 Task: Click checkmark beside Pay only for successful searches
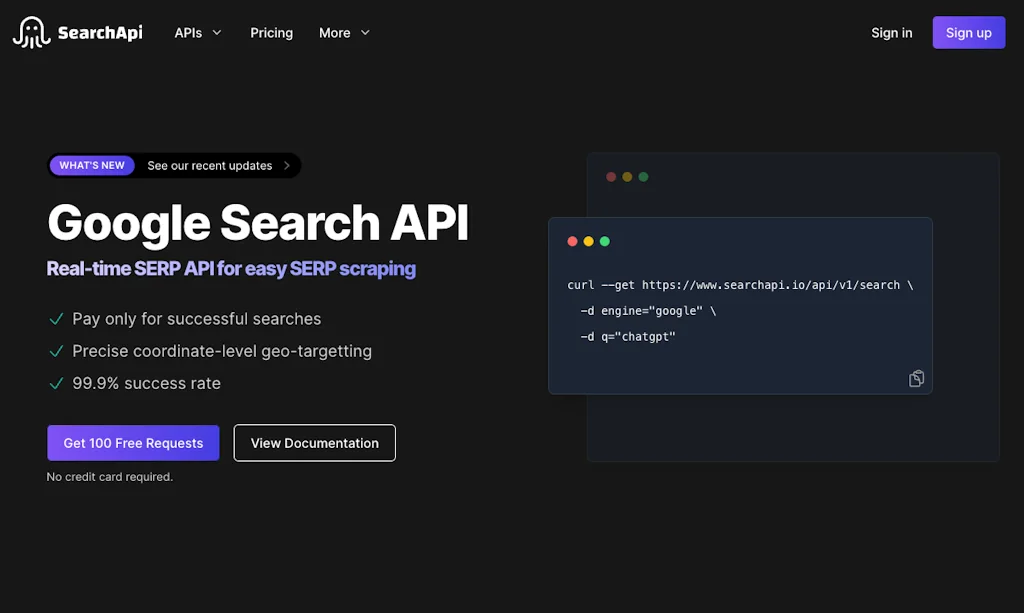click(x=57, y=319)
